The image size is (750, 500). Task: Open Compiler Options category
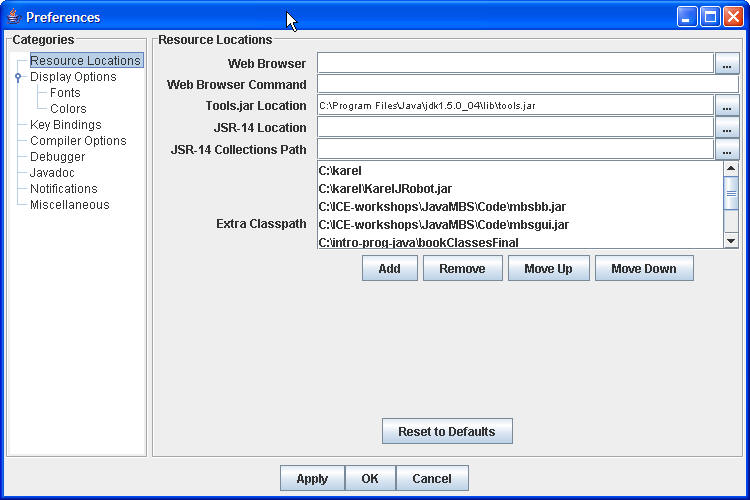78,141
